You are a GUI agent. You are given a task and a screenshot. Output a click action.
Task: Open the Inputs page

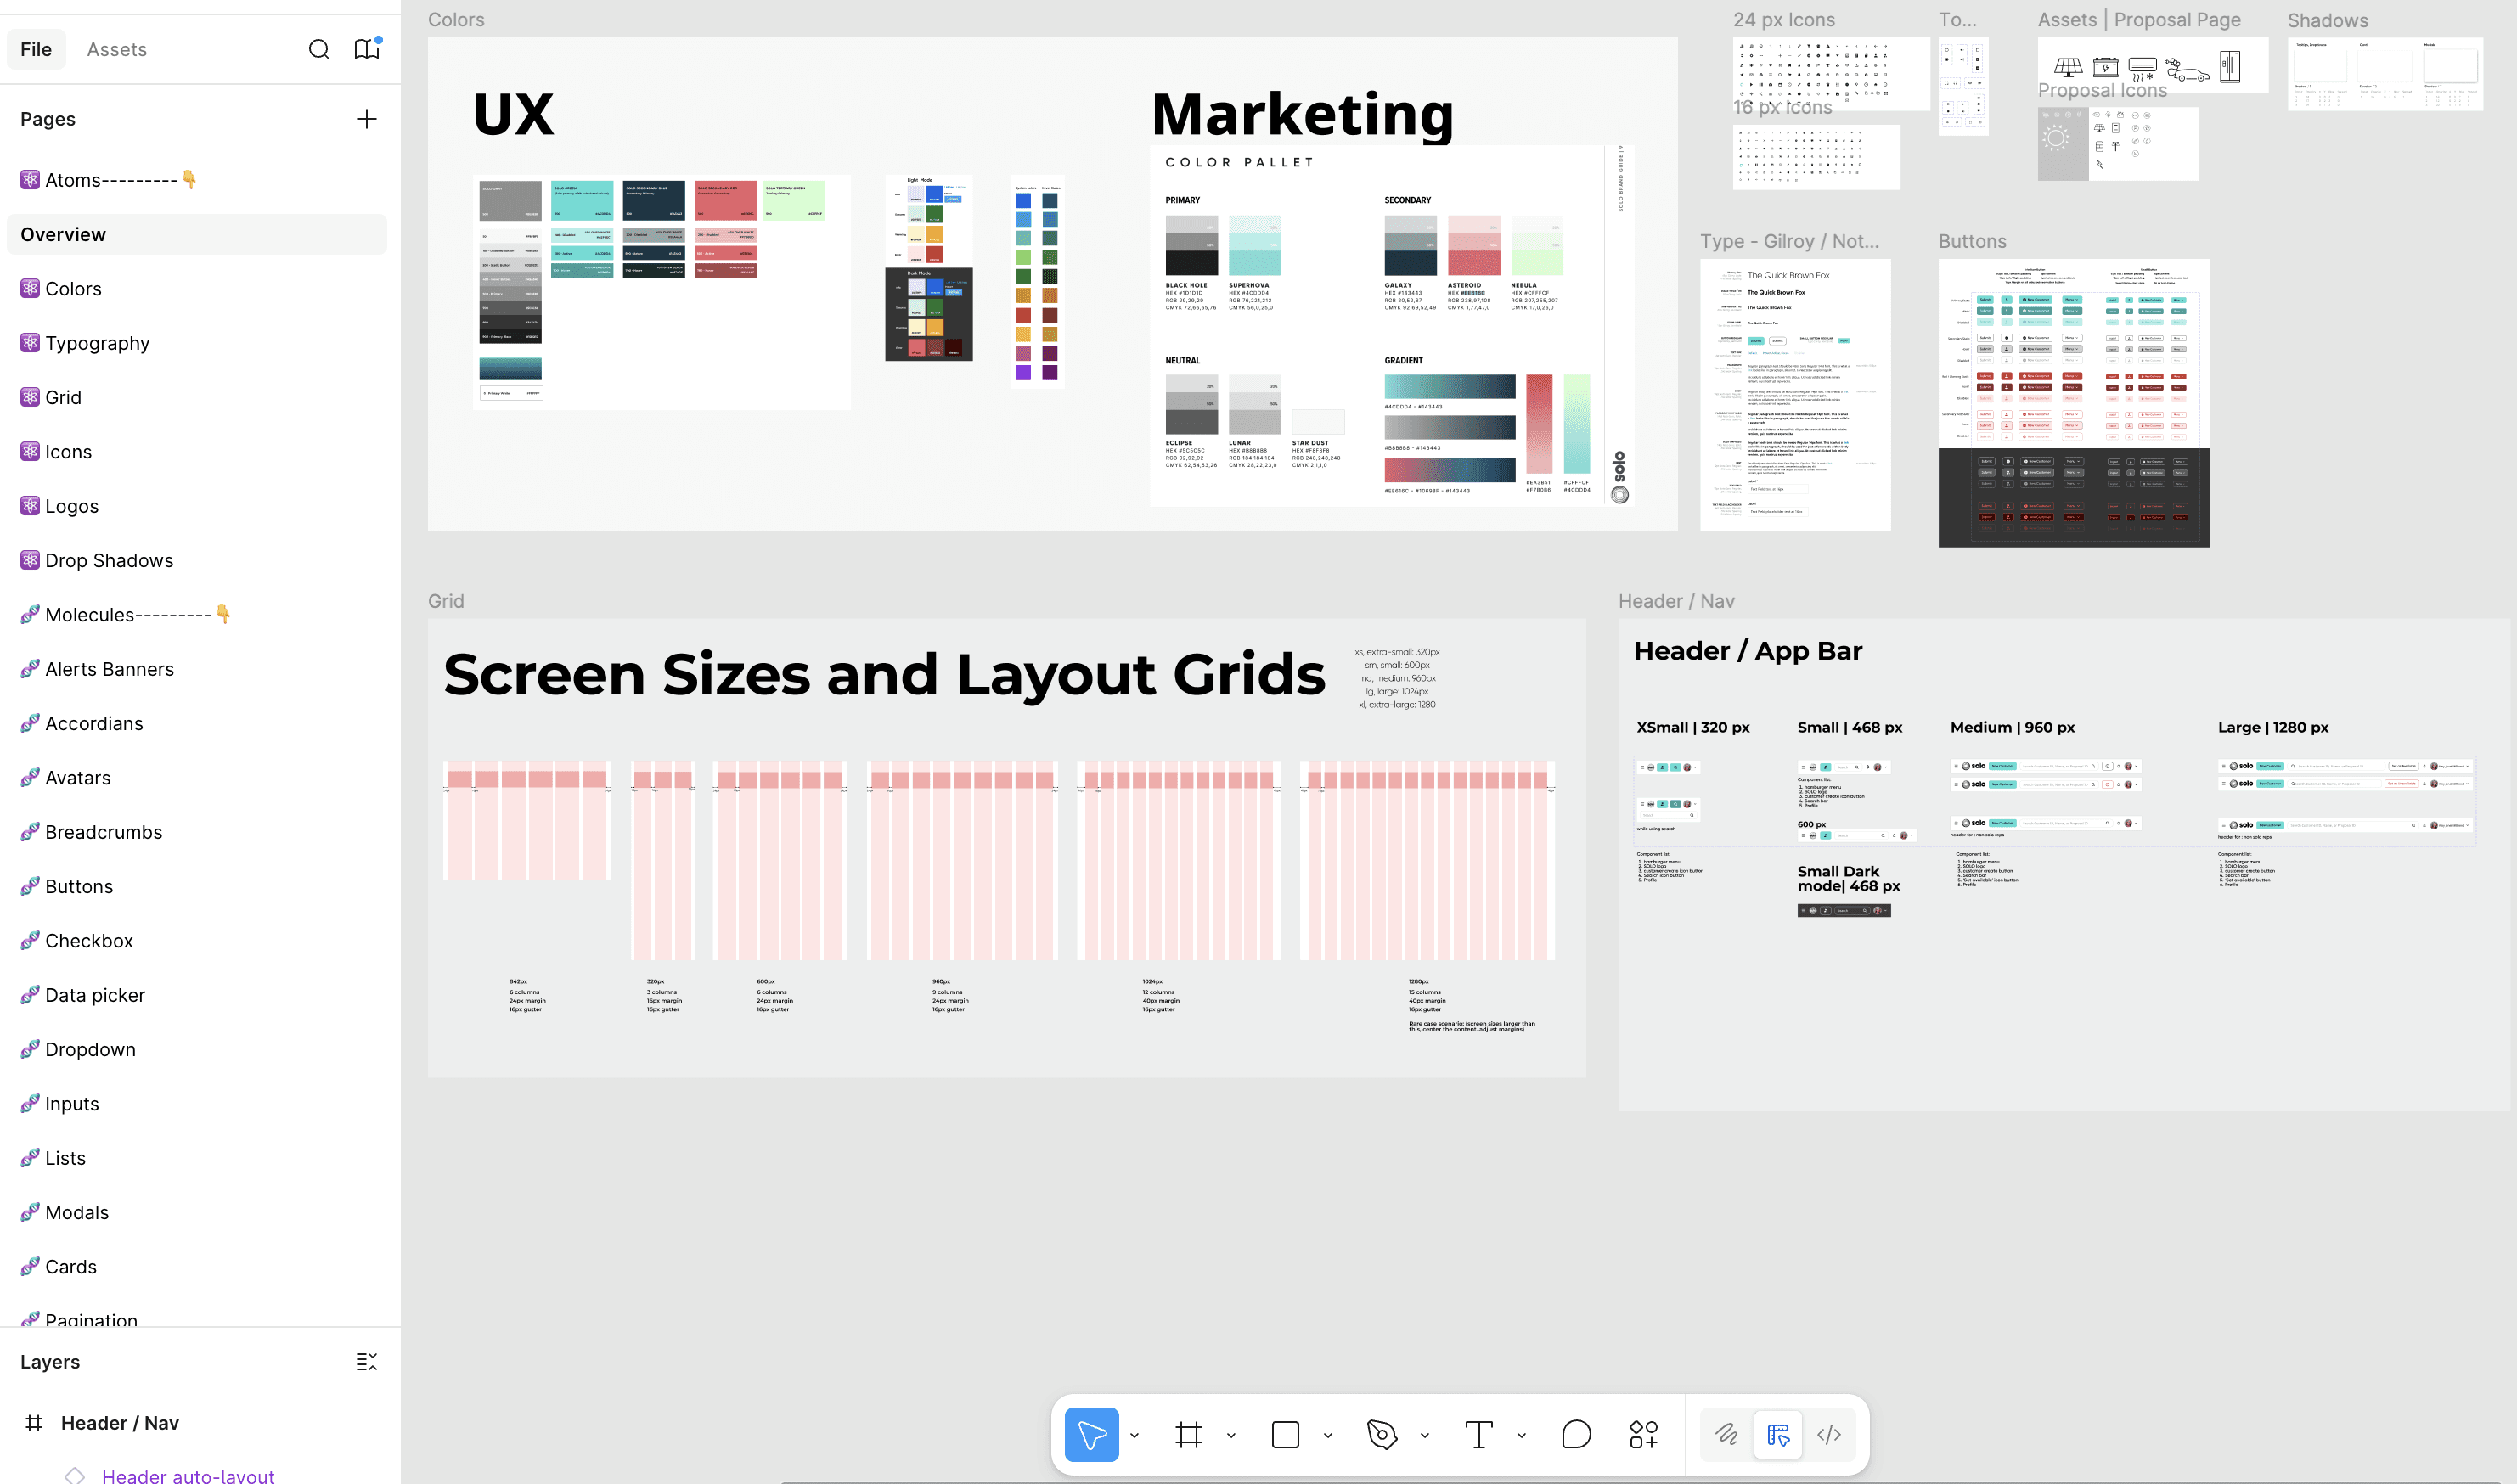(196, 1104)
